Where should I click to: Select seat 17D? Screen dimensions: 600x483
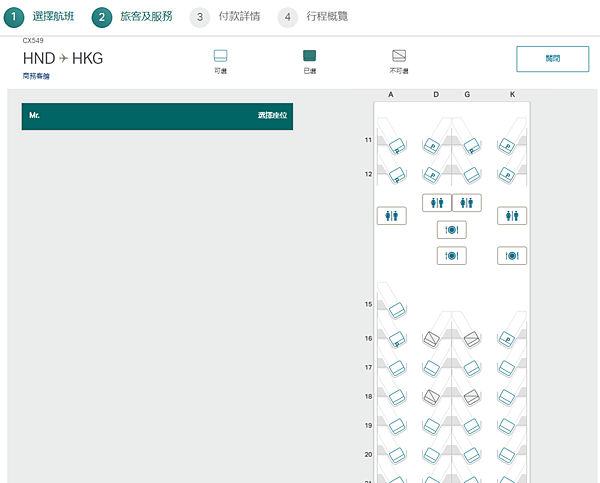coord(431,369)
